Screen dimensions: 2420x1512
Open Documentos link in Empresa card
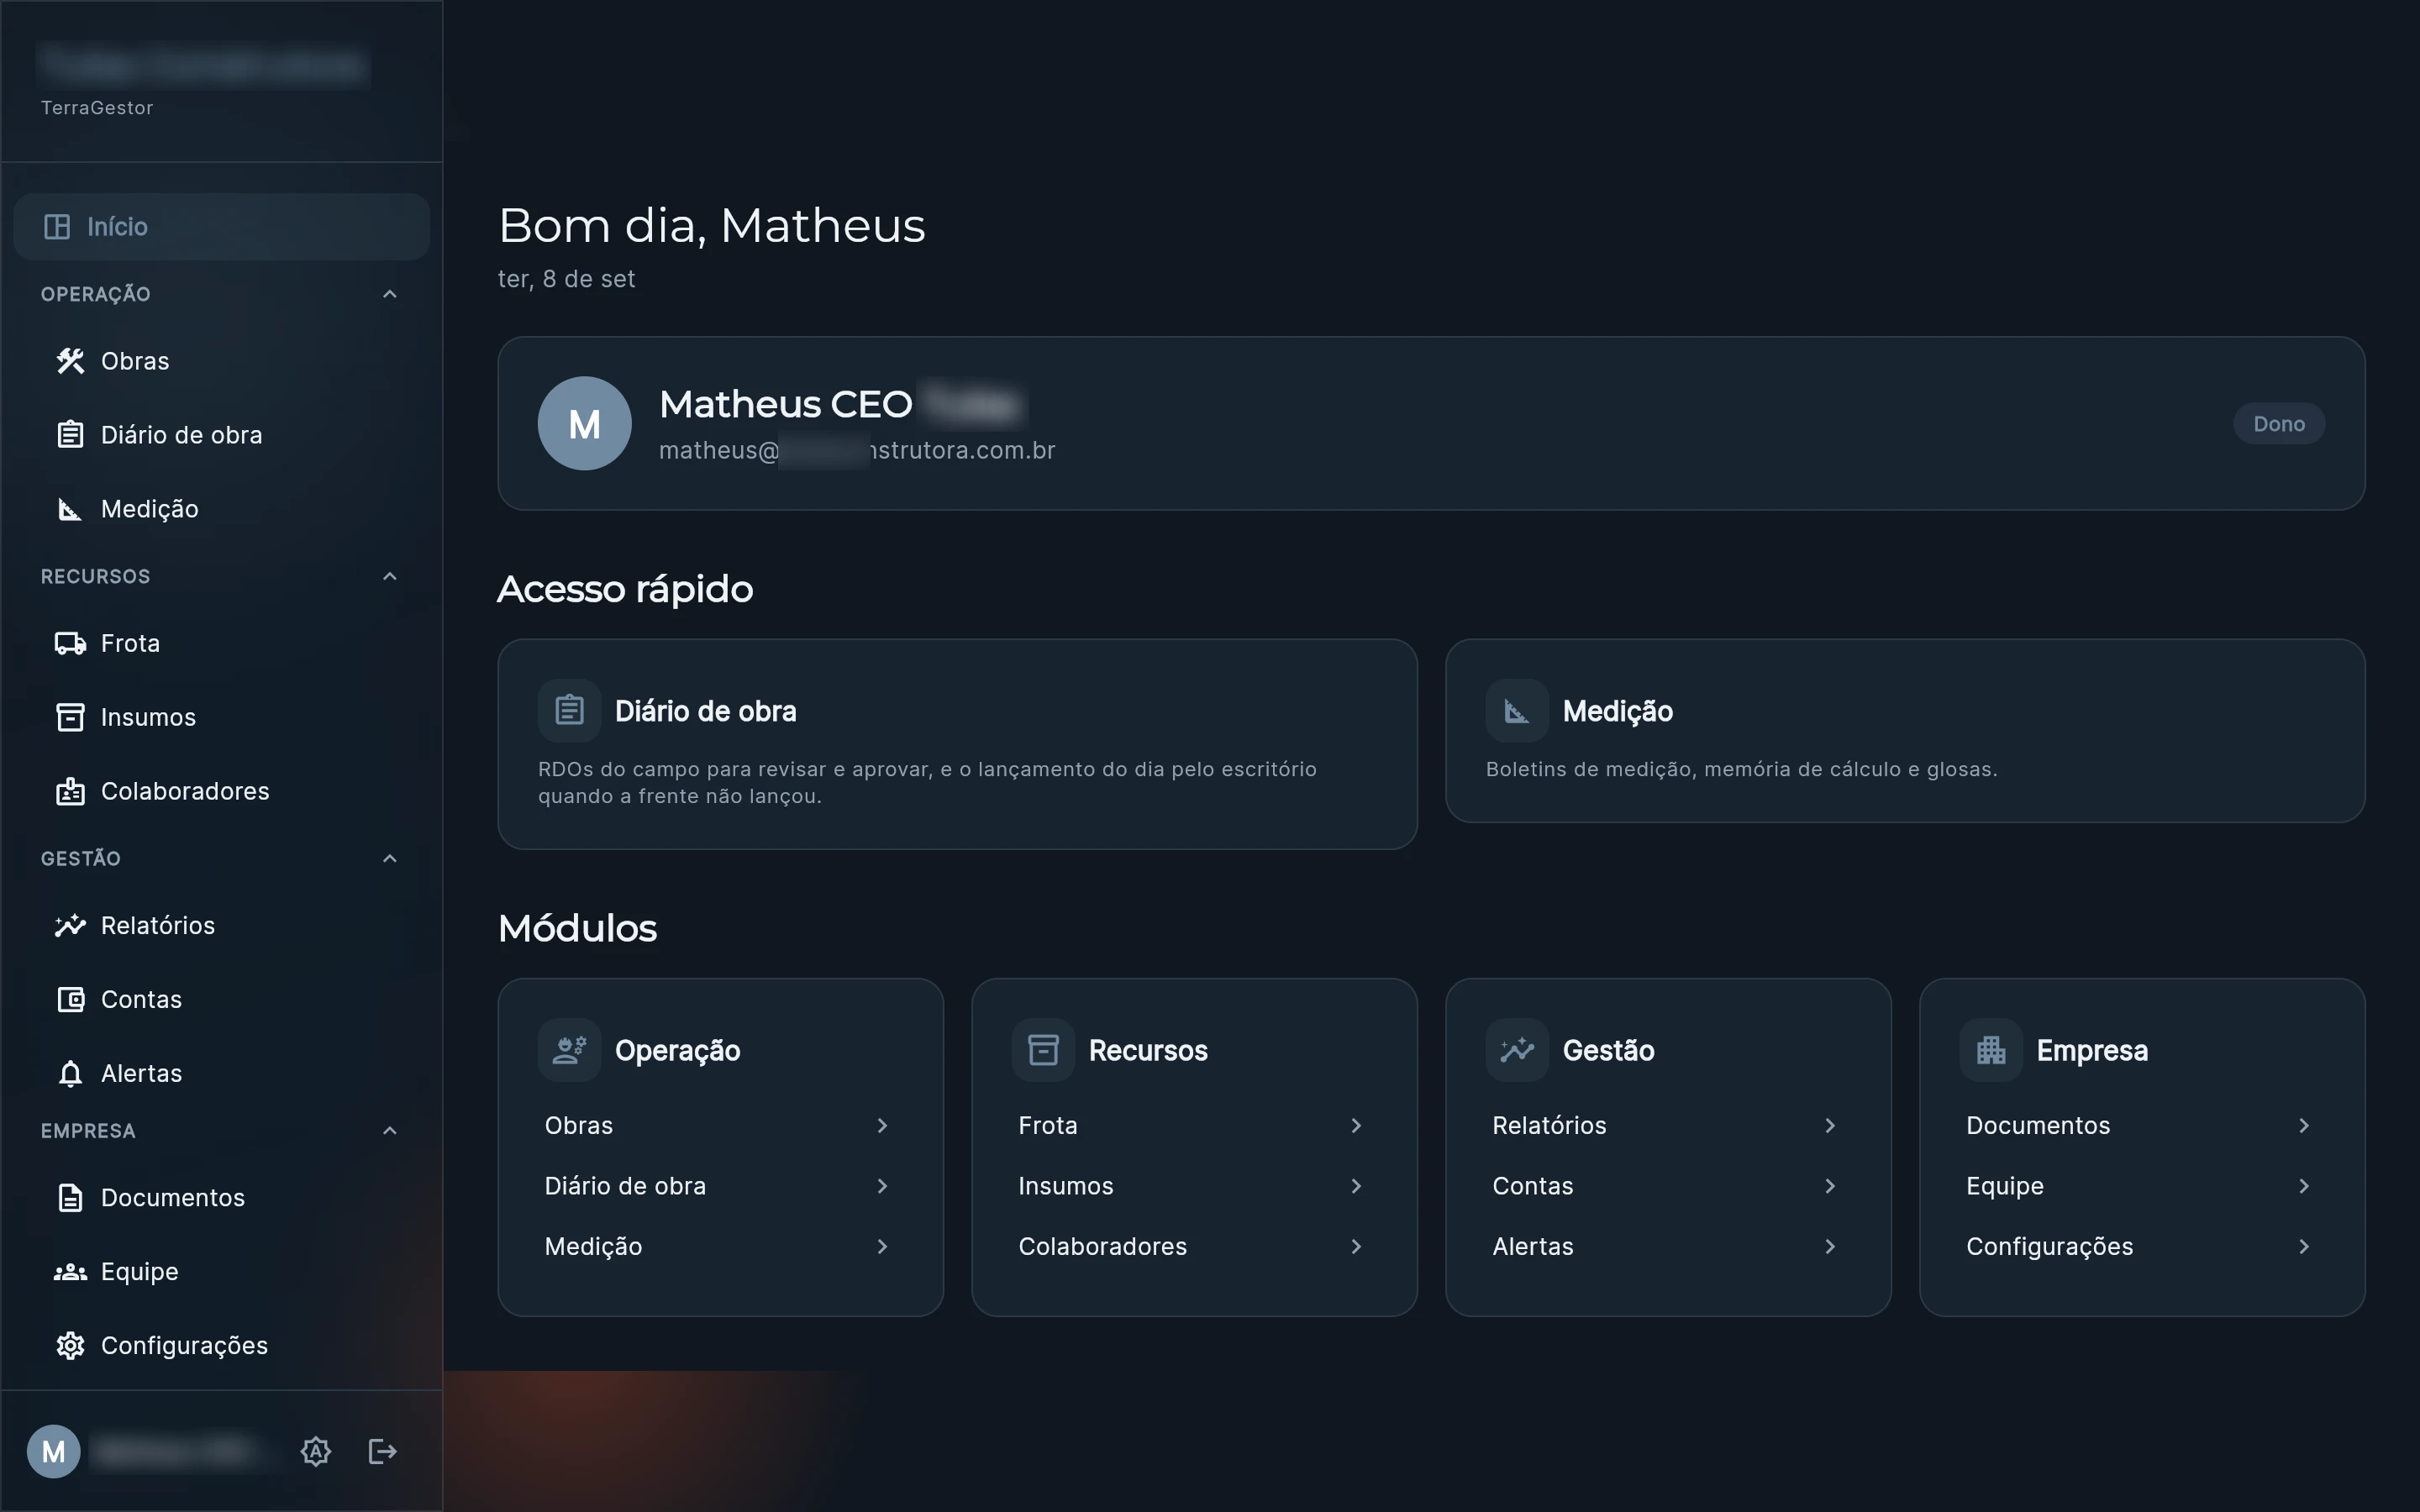2142,1125
